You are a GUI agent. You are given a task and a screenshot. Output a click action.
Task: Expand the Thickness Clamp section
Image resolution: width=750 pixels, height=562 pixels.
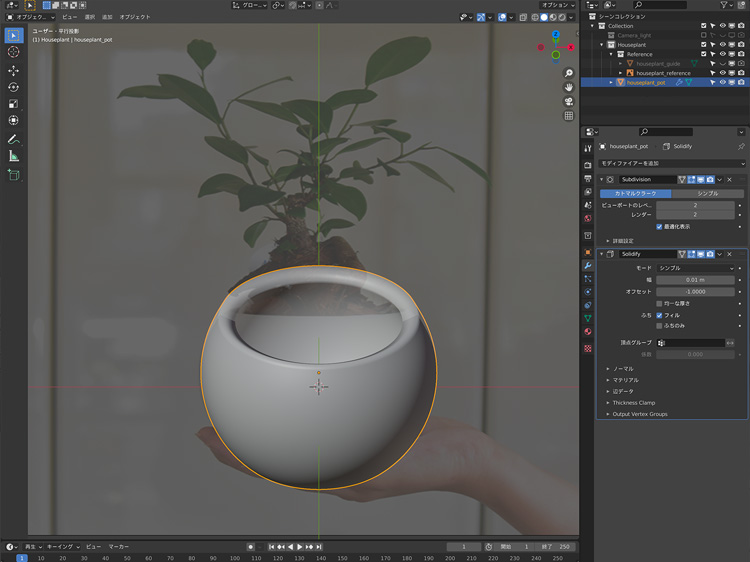(x=633, y=403)
